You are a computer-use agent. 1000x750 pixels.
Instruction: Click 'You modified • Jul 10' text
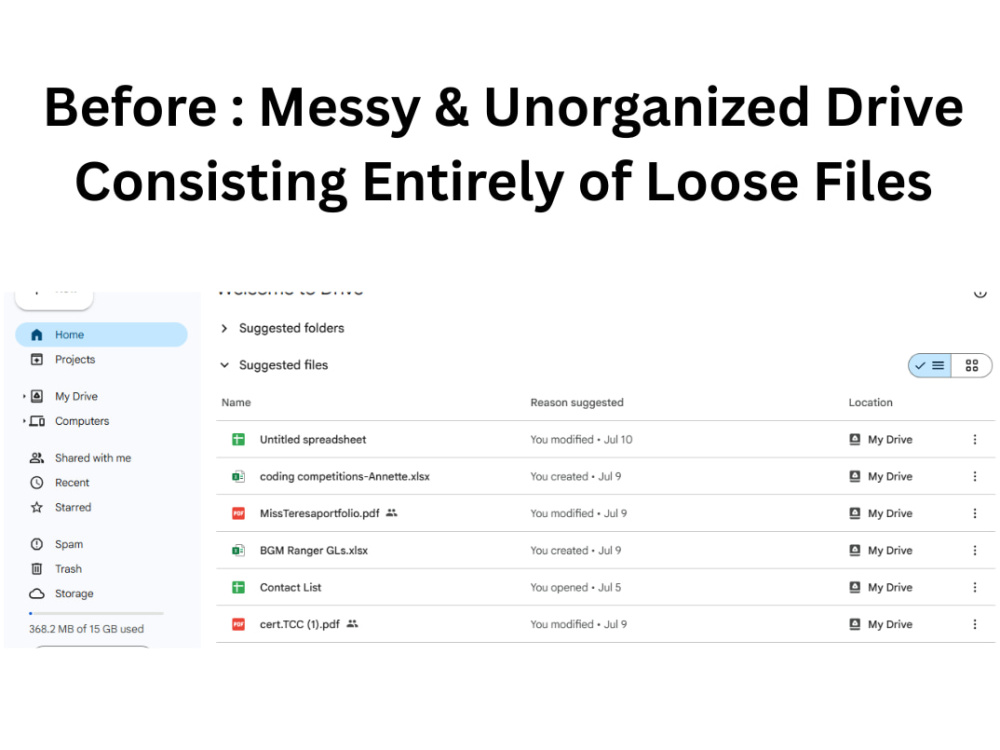pyautogui.click(x=581, y=440)
